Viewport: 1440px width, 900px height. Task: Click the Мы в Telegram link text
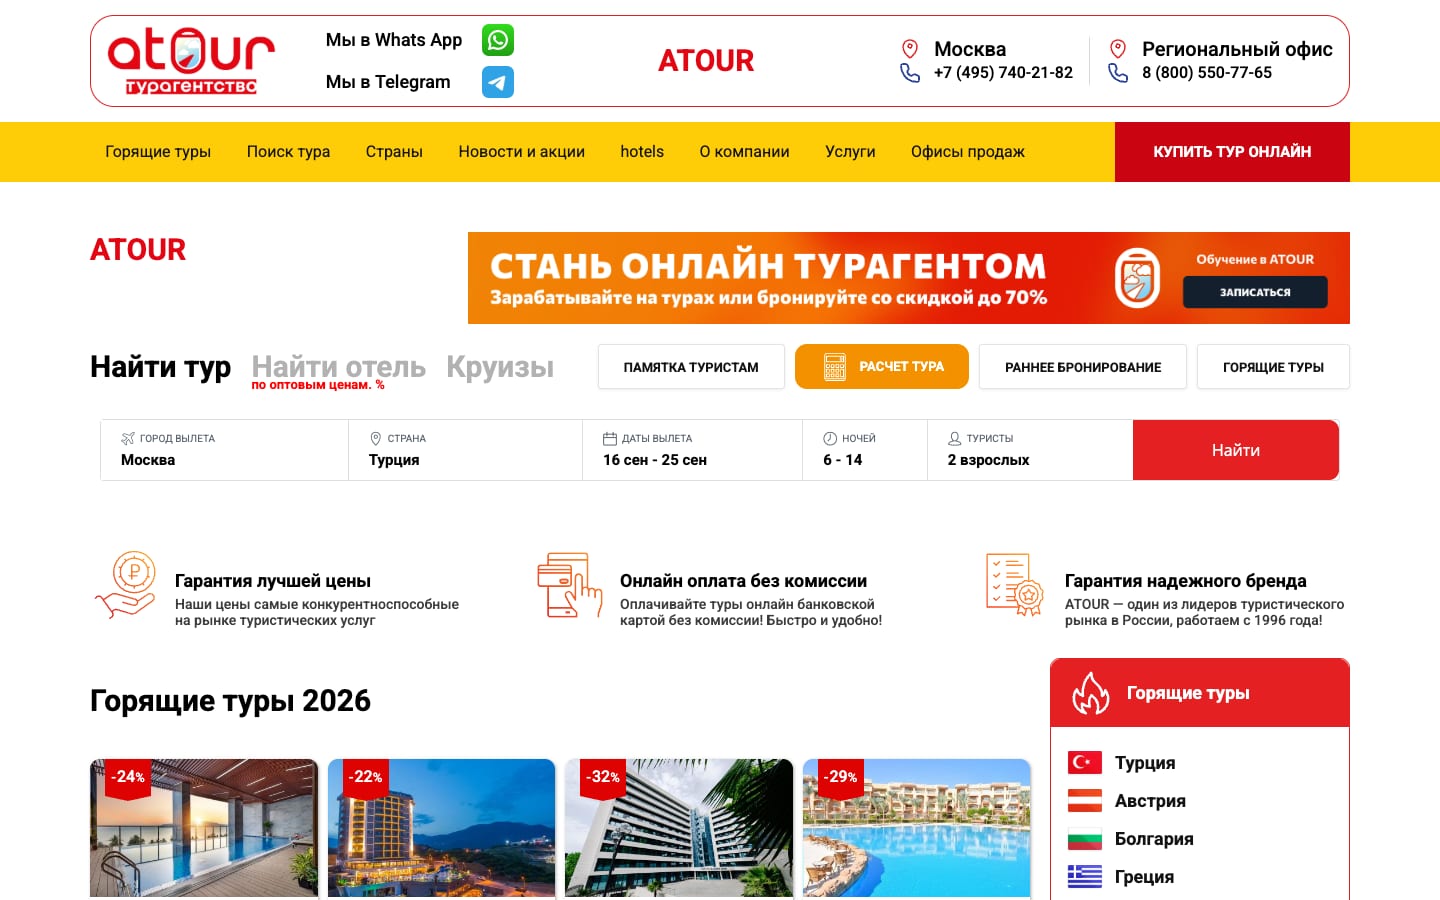click(x=388, y=82)
